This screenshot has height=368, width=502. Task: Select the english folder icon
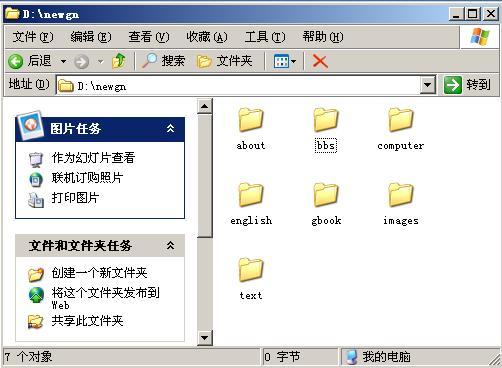(x=251, y=194)
